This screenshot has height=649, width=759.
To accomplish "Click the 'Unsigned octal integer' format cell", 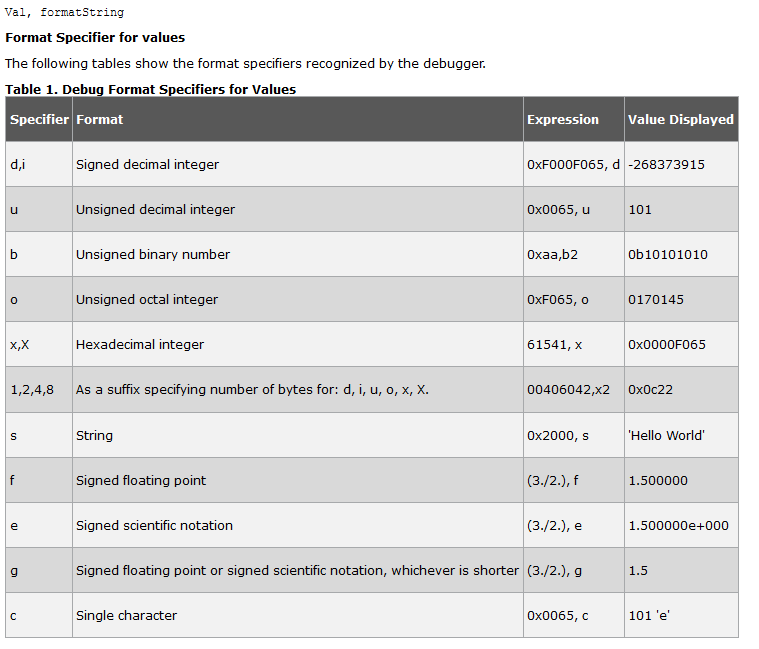I will (147, 300).
